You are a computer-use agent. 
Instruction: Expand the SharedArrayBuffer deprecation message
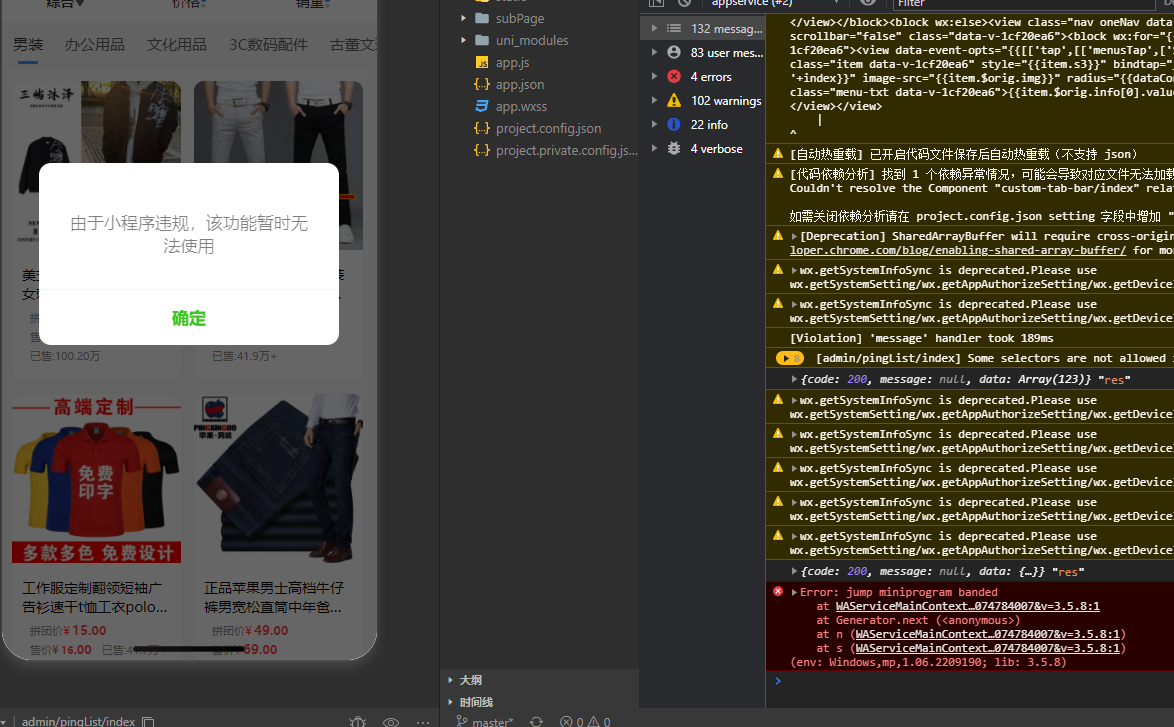tap(794, 236)
